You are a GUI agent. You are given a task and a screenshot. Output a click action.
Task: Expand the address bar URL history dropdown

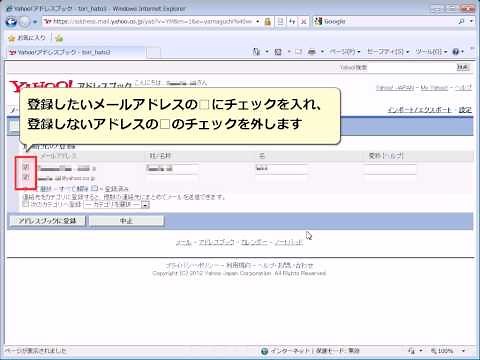[258, 22]
